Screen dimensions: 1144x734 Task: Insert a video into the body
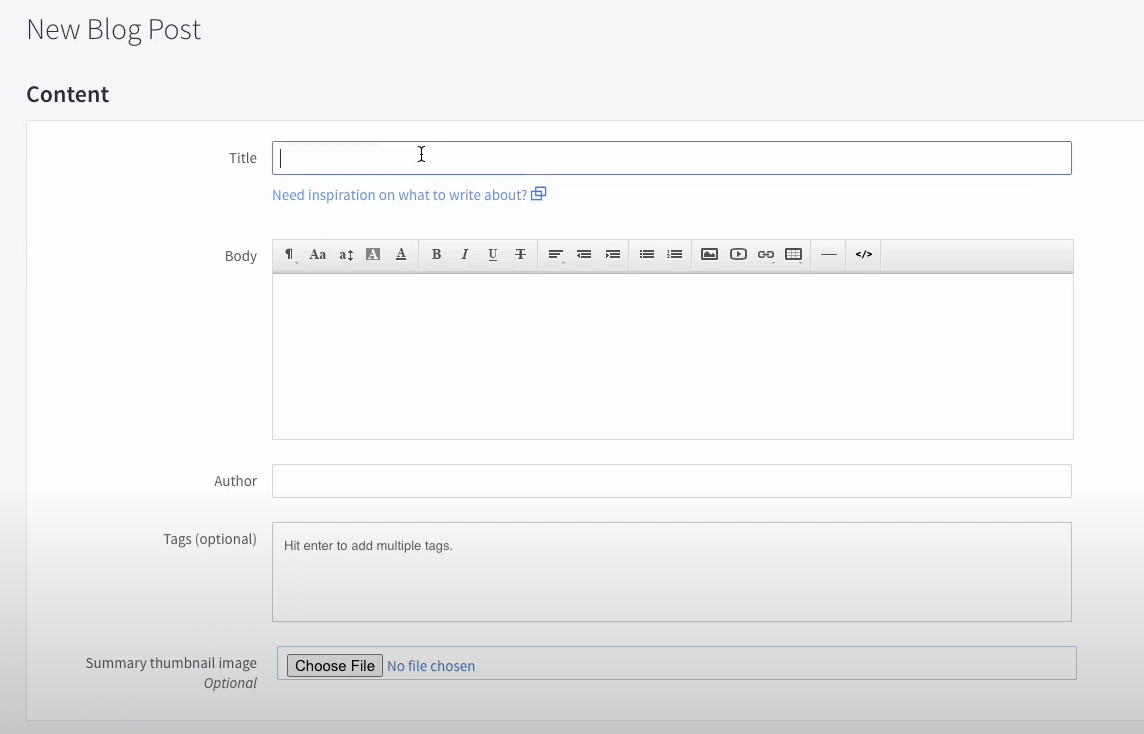[738, 255]
